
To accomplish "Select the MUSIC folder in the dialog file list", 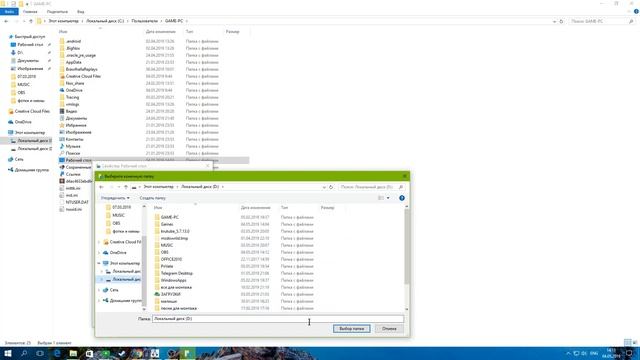I will (167, 245).
